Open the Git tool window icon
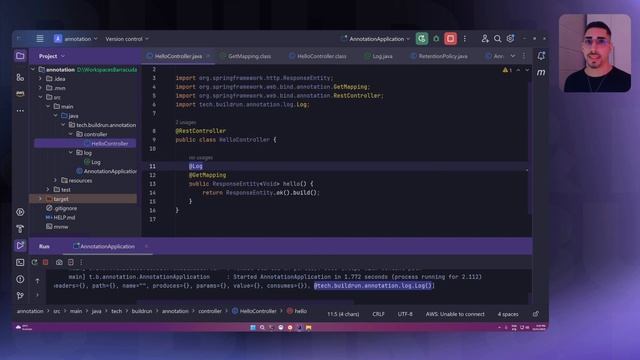The height and width of the screenshot is (360, 640). coord(20,296)
